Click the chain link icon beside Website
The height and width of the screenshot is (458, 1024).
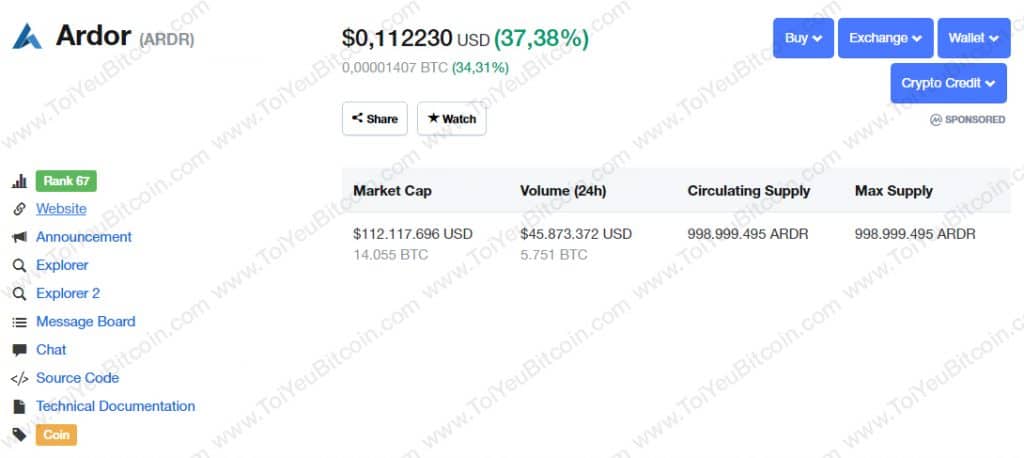(19, 209)
